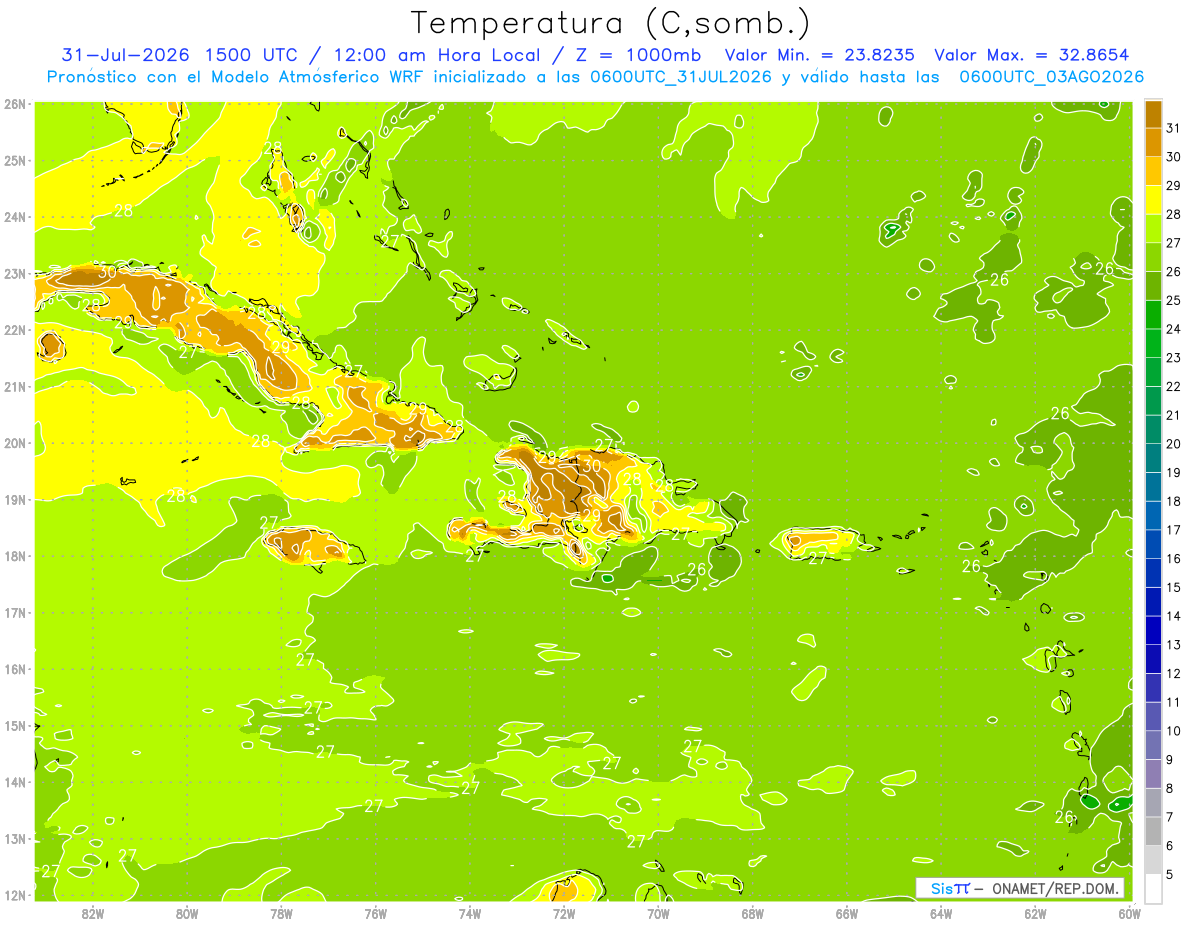
Task: Pick the green swatch between 26 and 27
Action: [1153, 256]
